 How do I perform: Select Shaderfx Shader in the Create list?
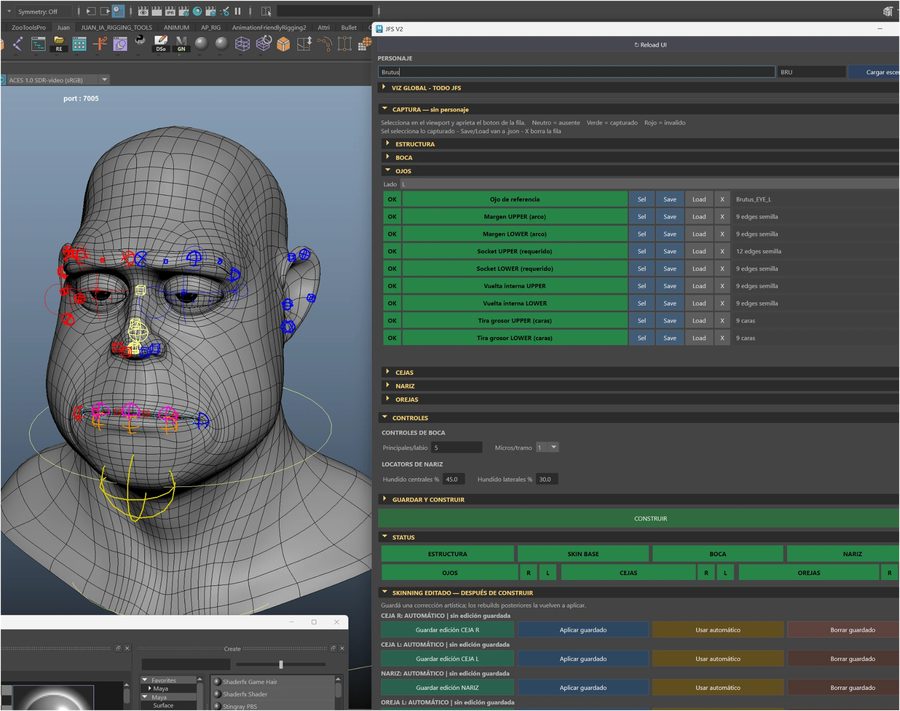tap(245, 694)
